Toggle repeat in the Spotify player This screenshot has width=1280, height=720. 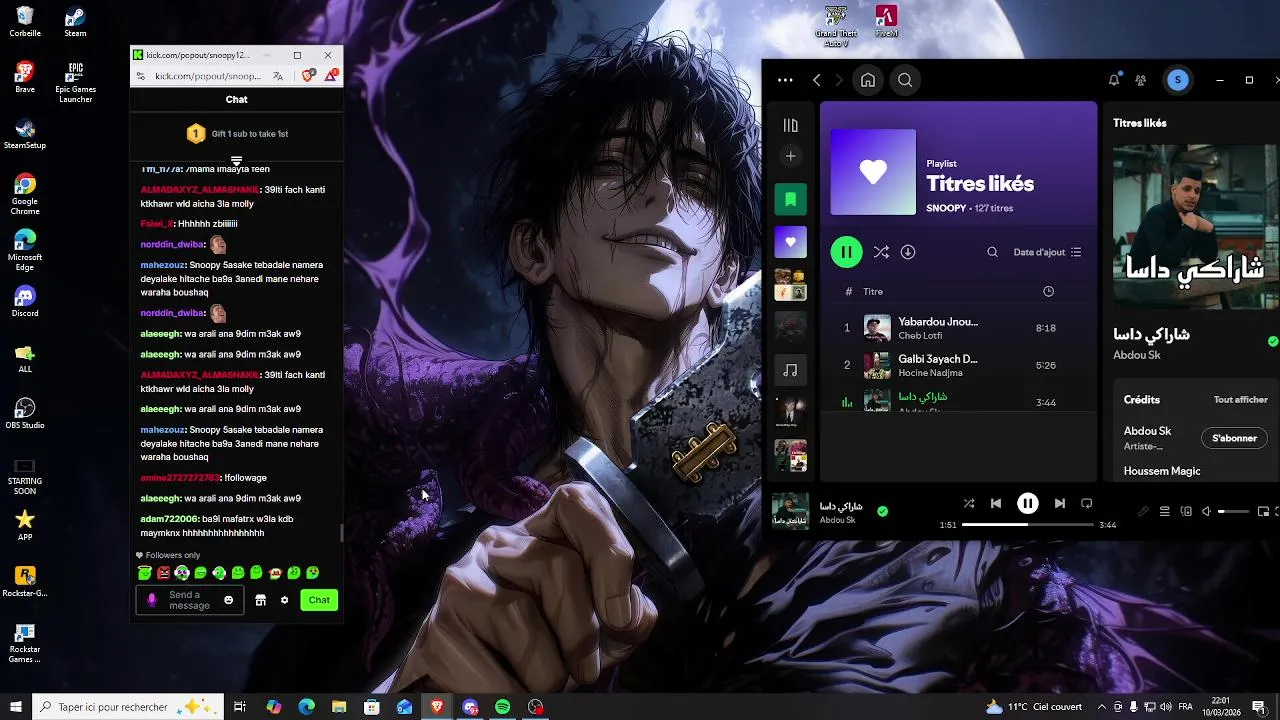pyautogui.click(x=1087, y=503)
